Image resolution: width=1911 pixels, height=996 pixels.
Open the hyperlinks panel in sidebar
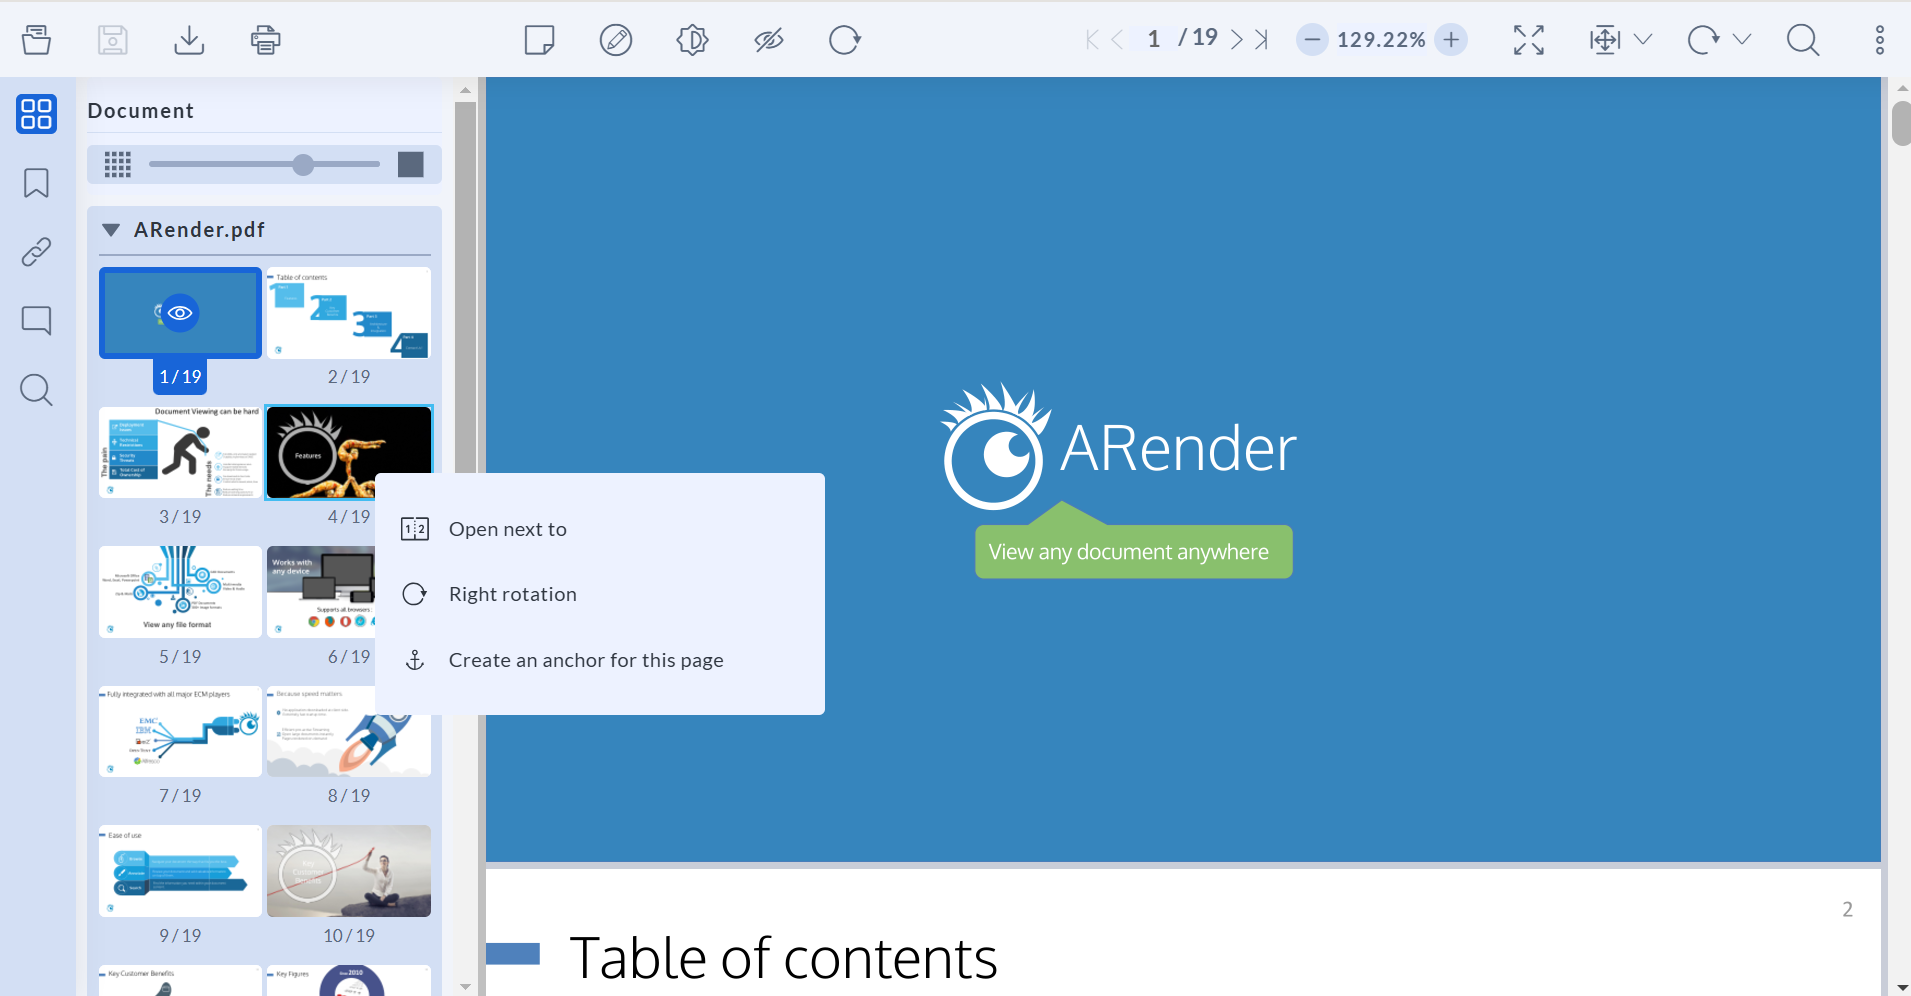[x=36, y=252]
